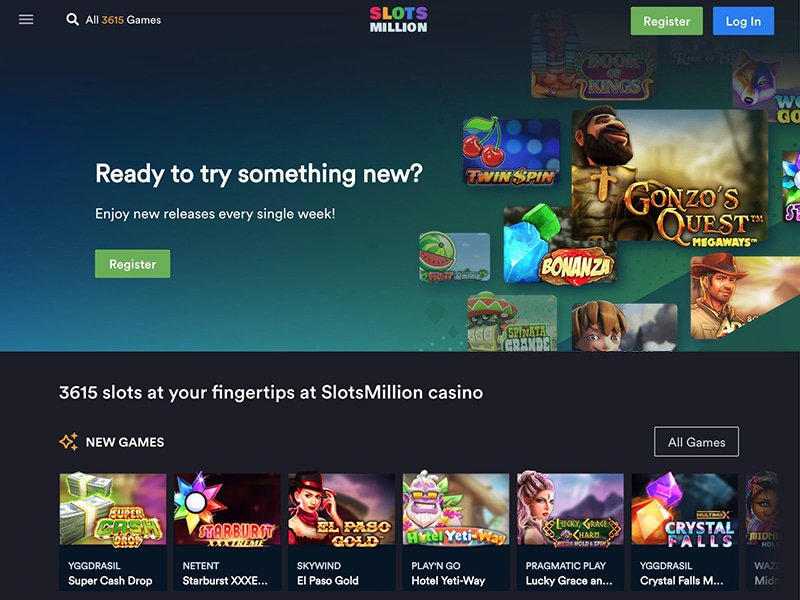Click Register under the hero text
Viewport: 800px width, 600px height.
133,264
